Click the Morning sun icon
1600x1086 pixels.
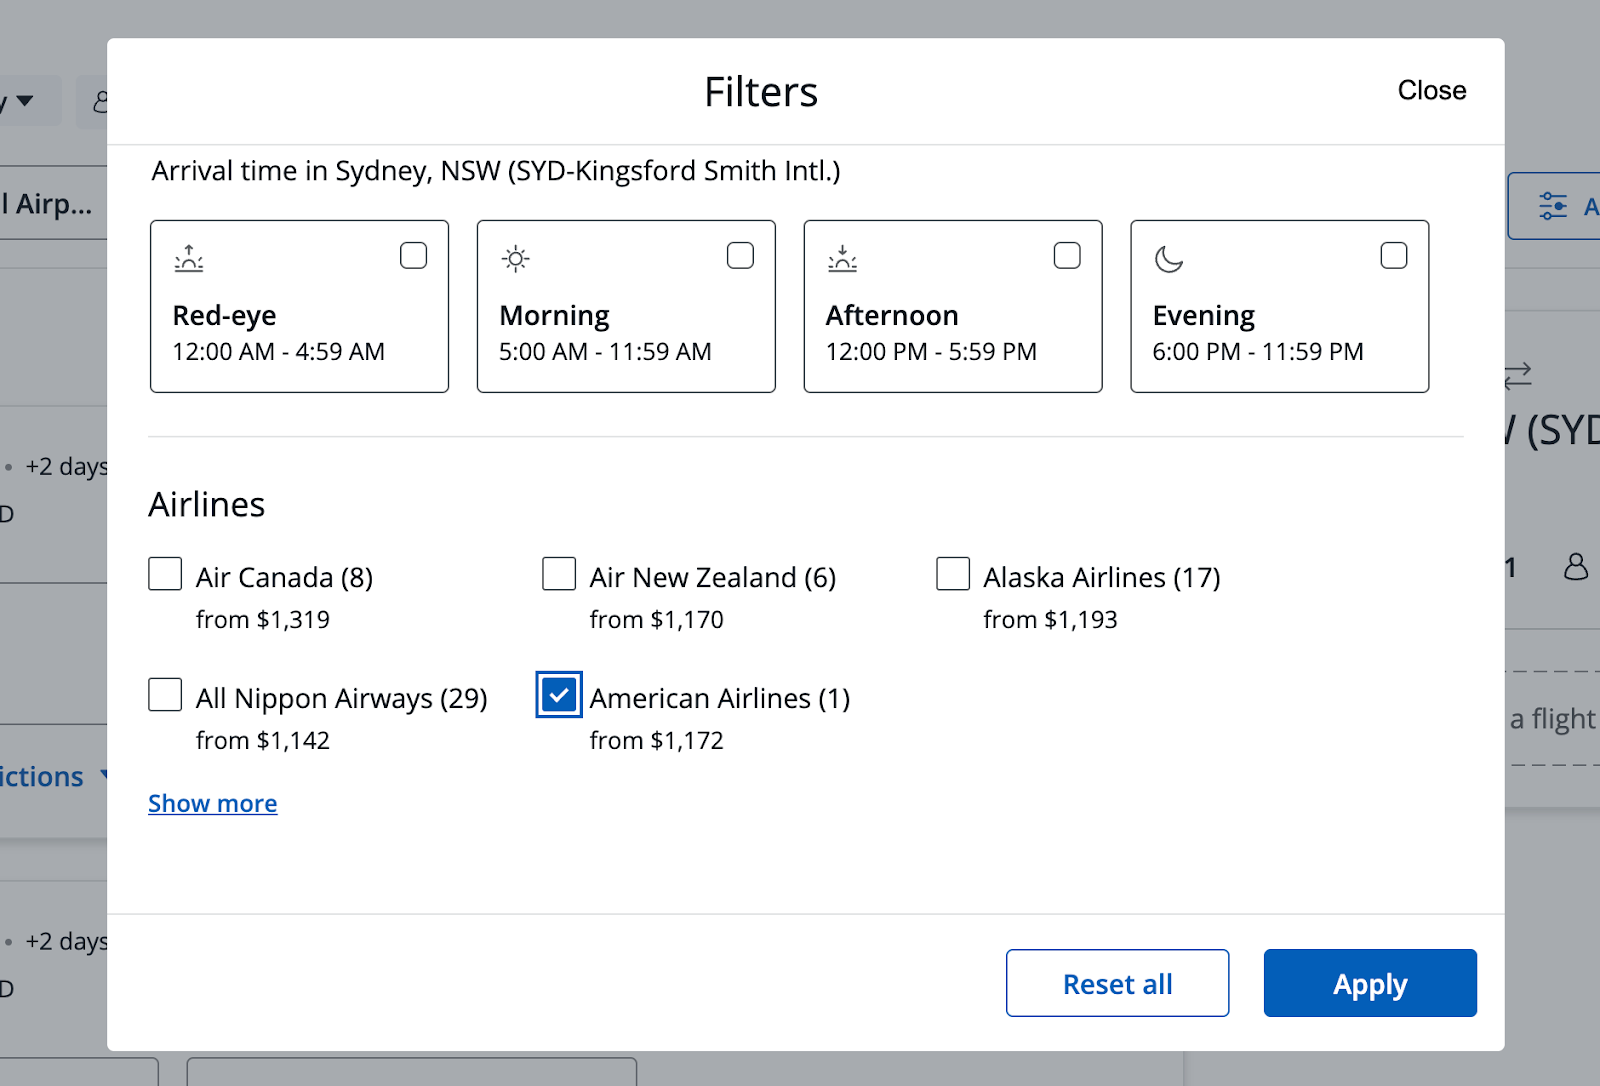516,259
